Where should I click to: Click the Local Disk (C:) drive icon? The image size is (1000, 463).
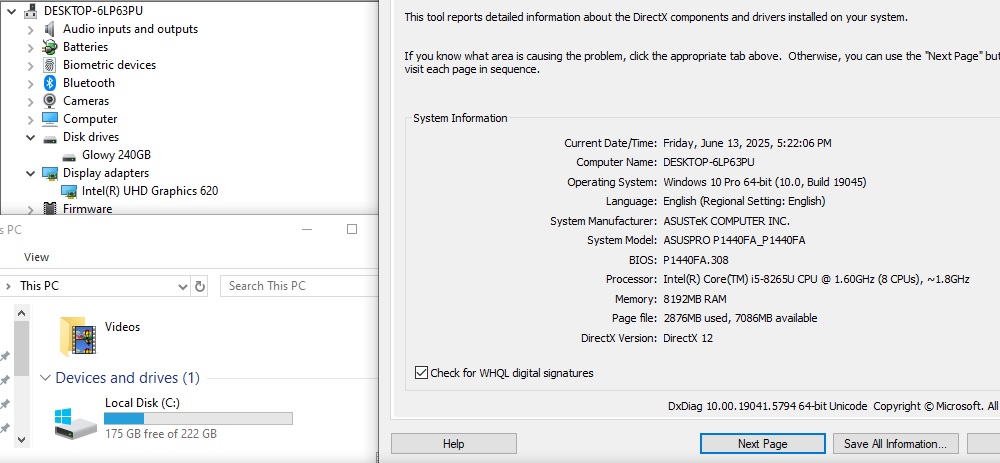pyautogui.click(x=75, y=424)
